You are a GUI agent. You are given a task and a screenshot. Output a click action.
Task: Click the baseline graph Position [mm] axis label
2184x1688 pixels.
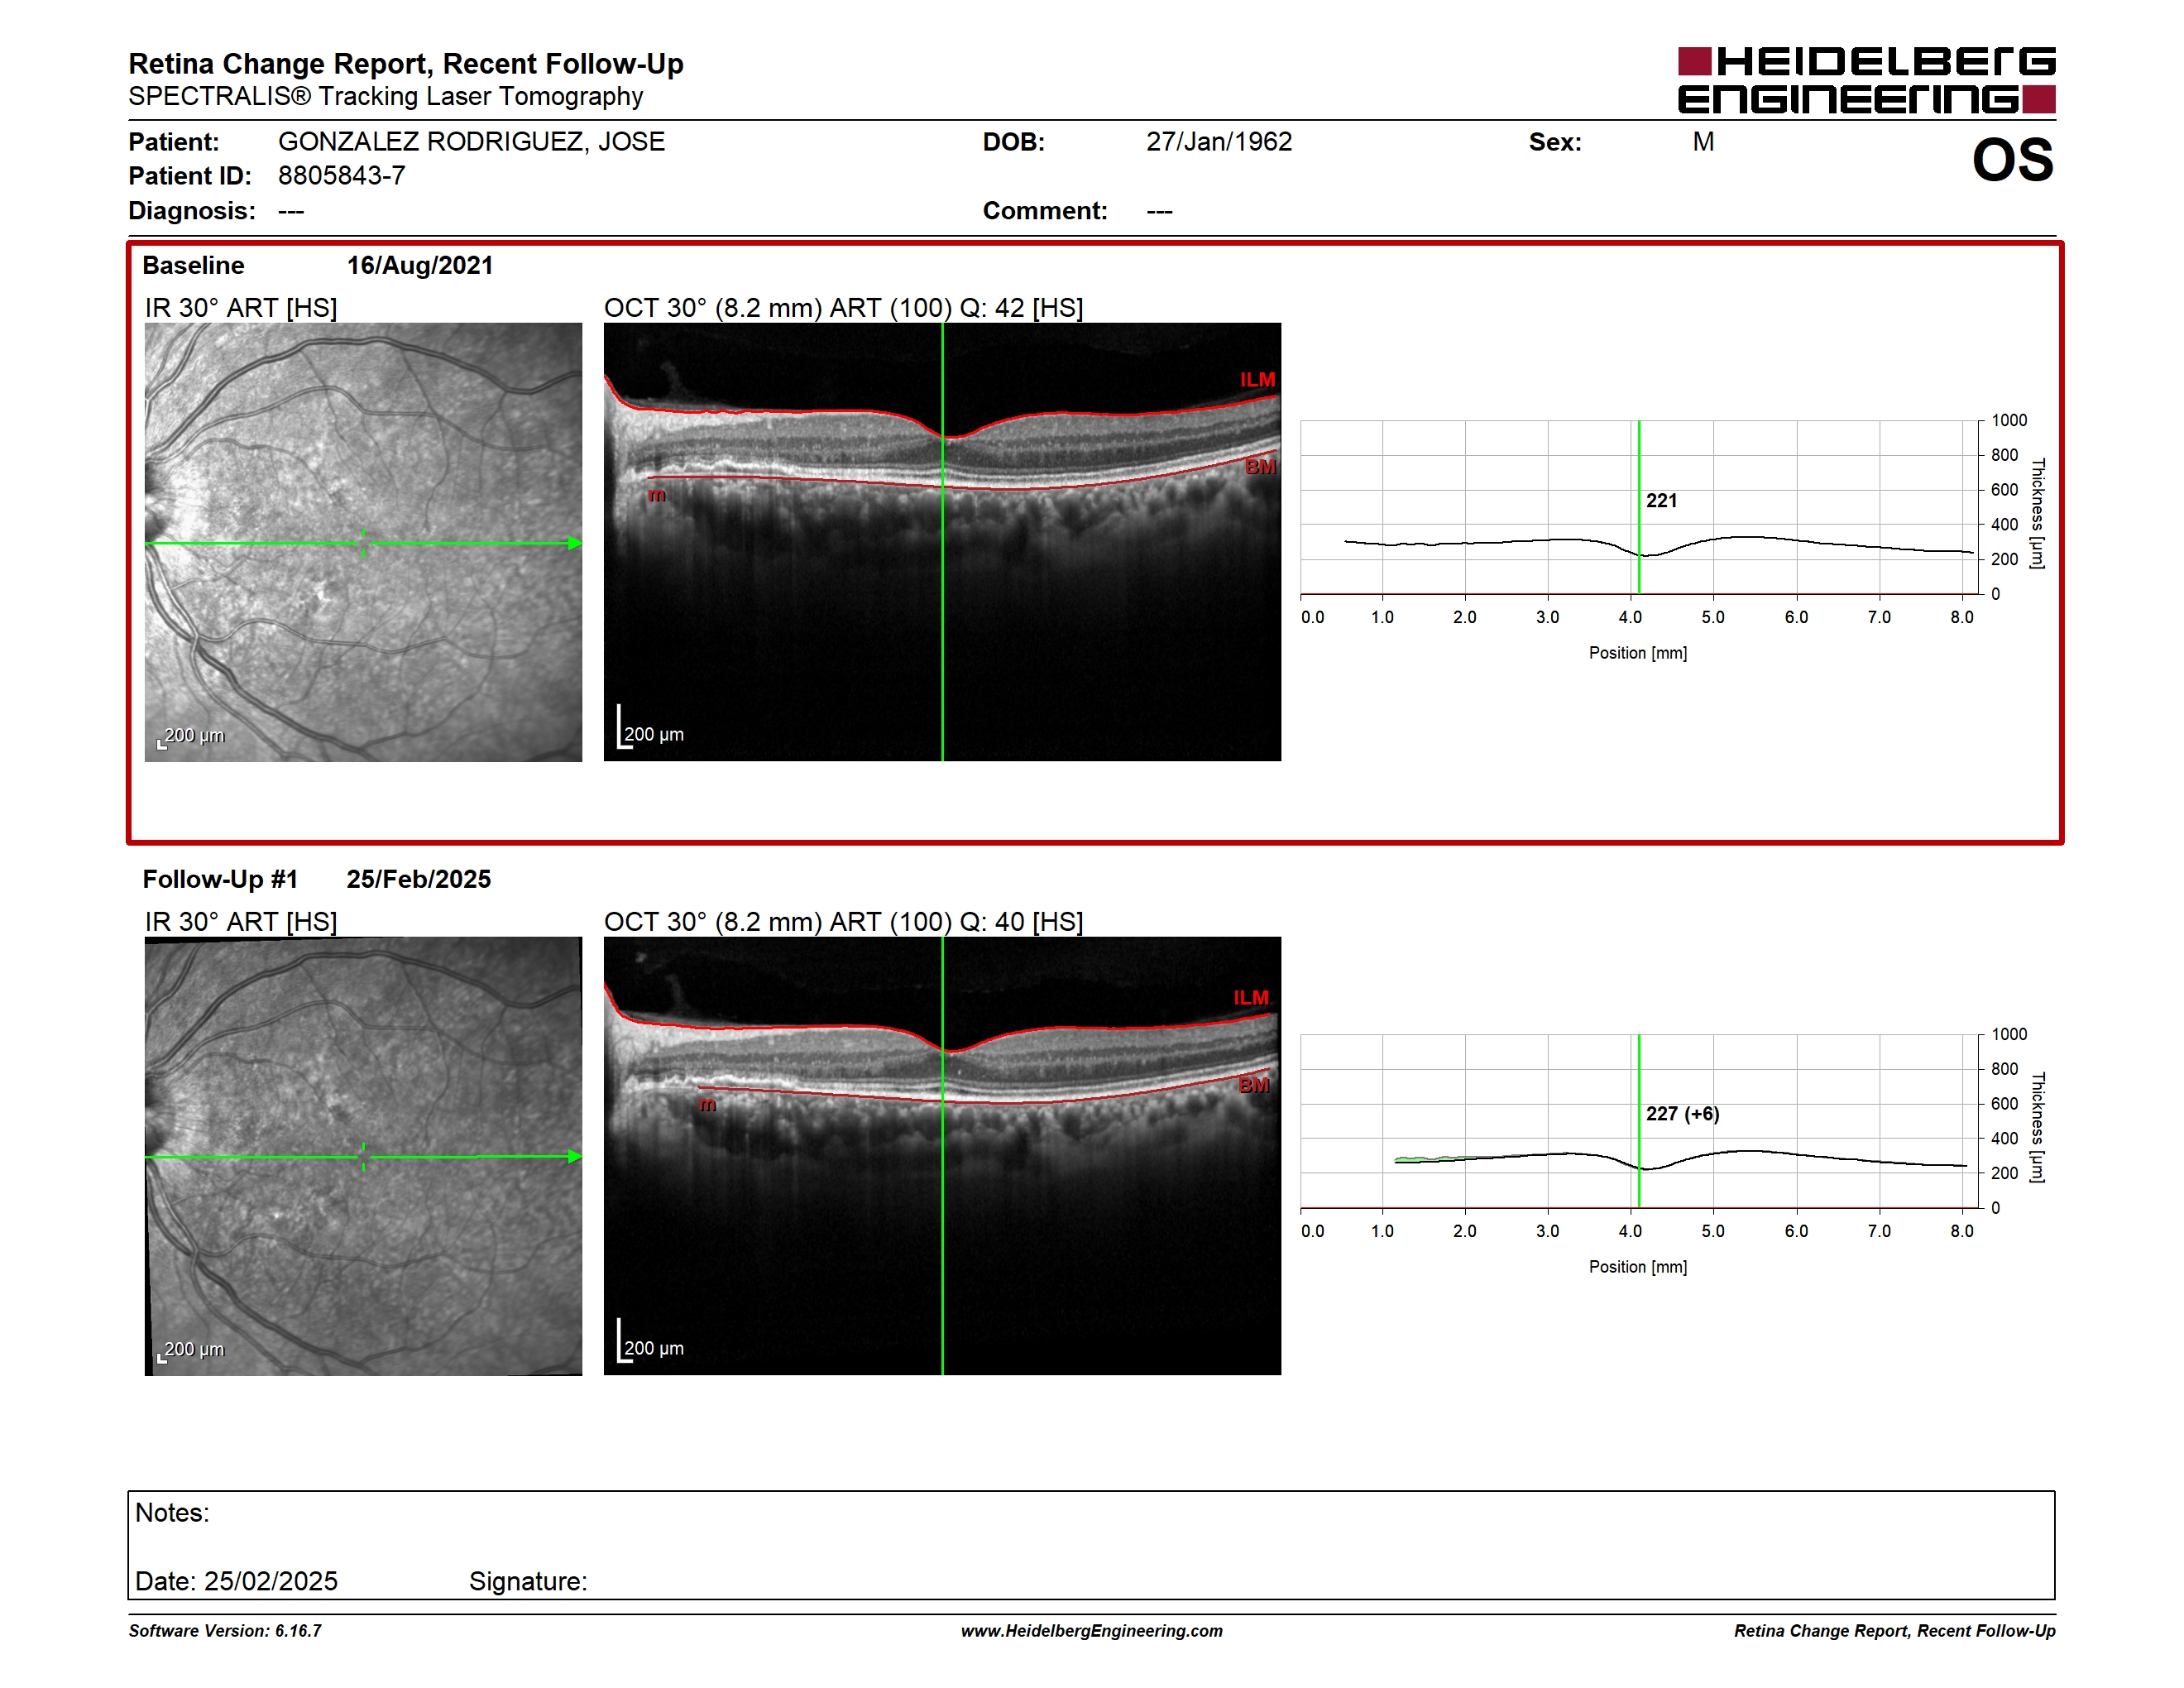1638,653
